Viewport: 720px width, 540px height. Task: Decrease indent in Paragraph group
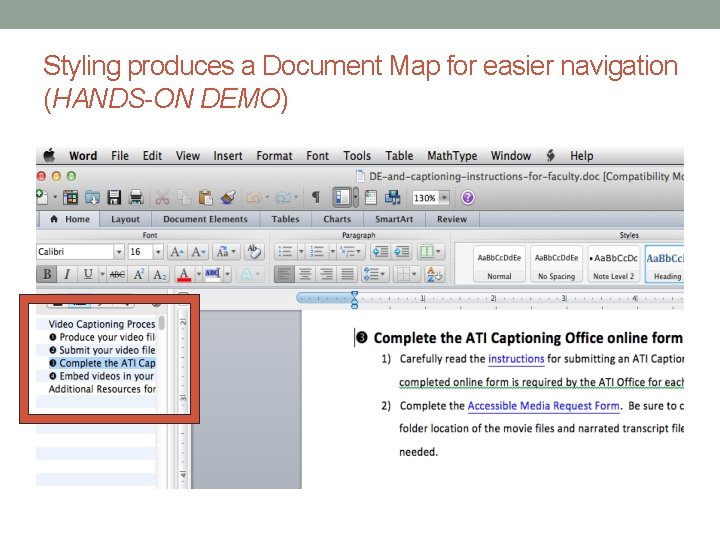[380, 252]
